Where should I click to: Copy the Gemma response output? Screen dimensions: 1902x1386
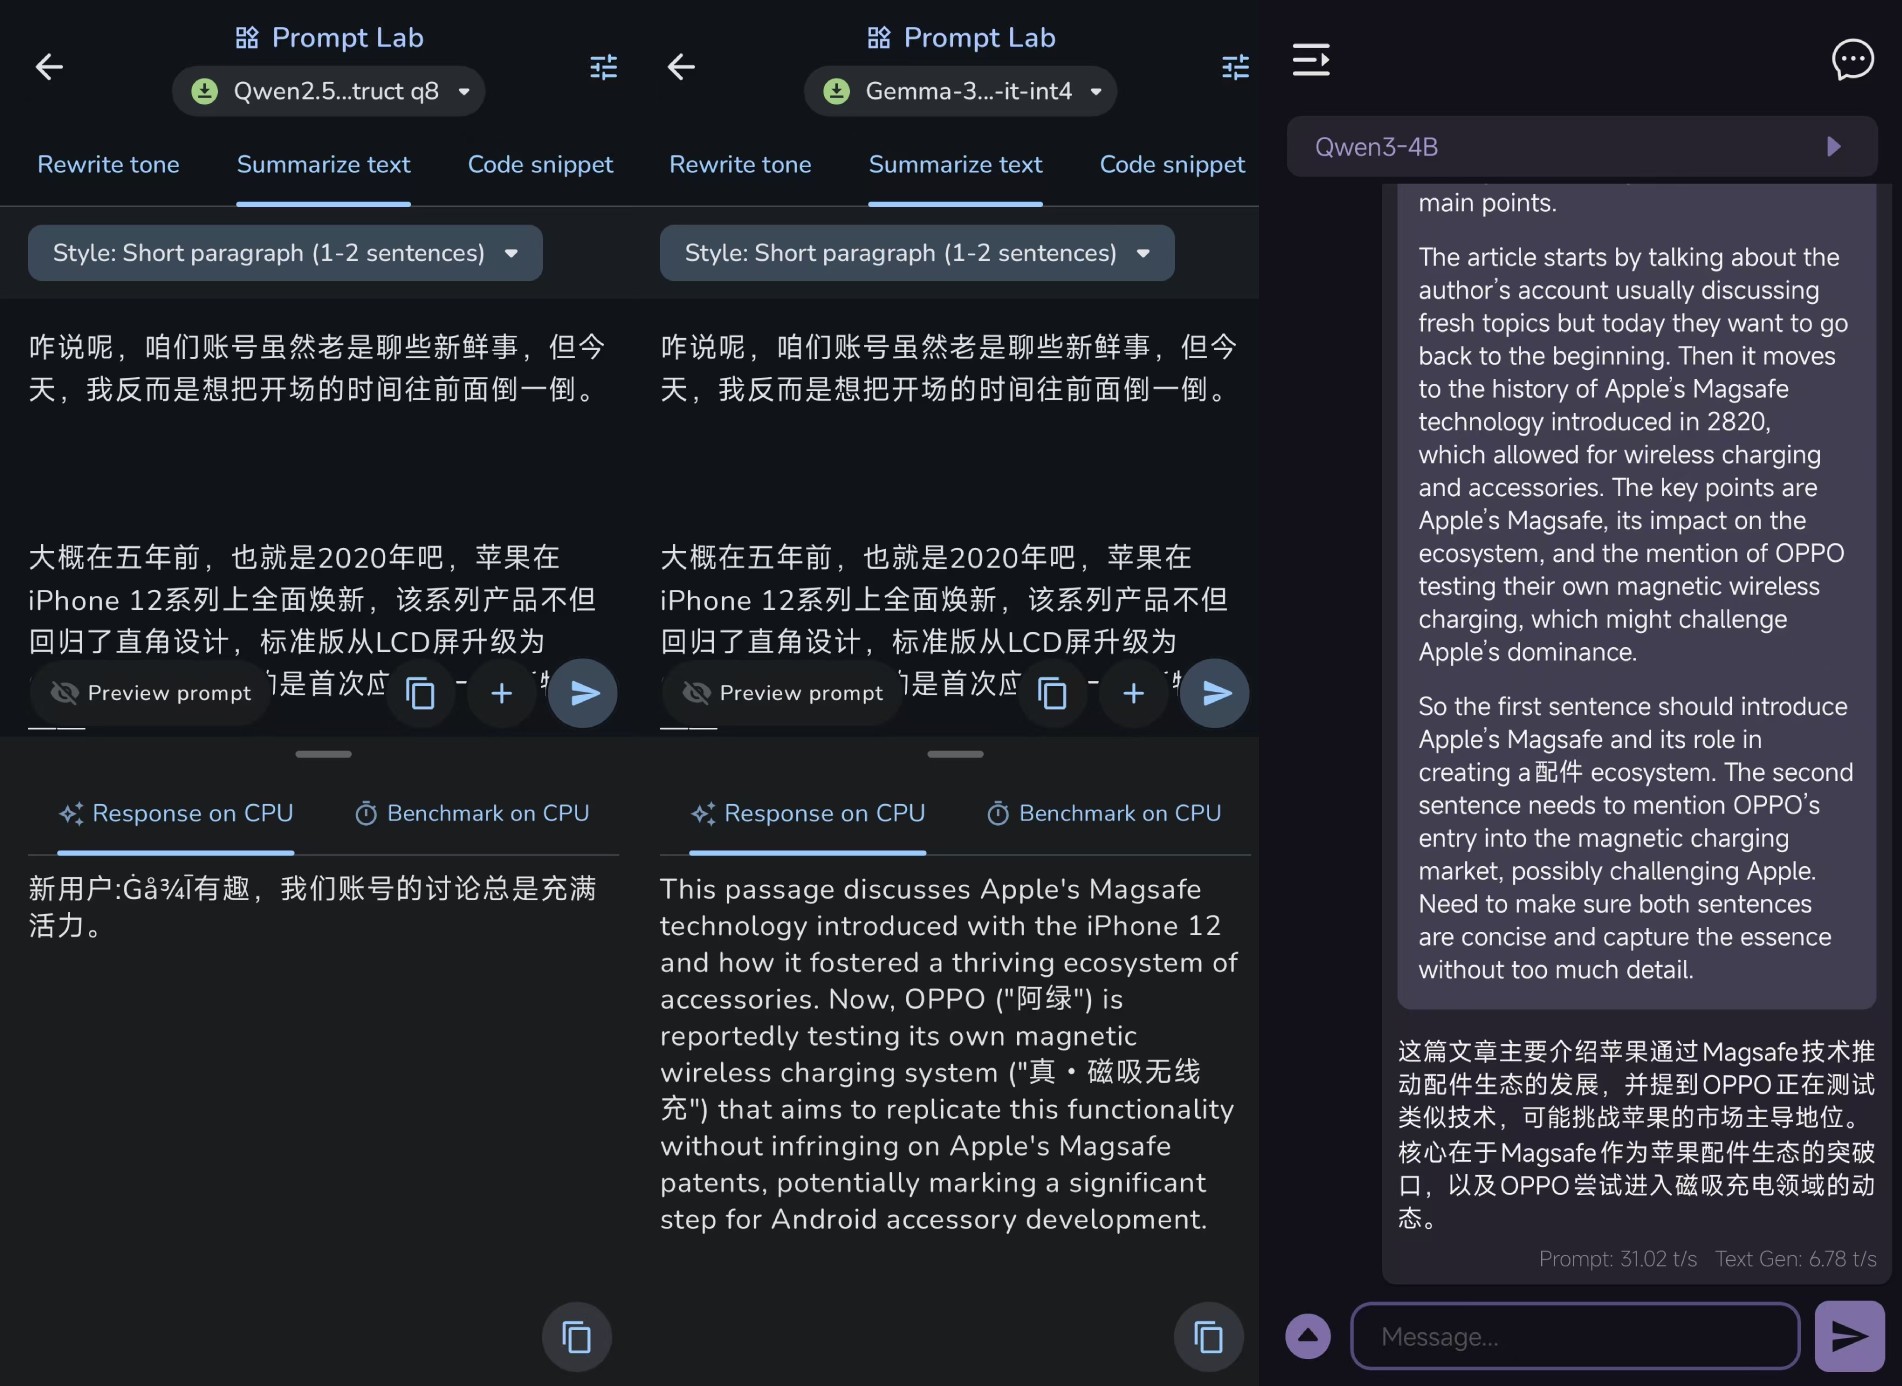[x=1208, y=1336]
